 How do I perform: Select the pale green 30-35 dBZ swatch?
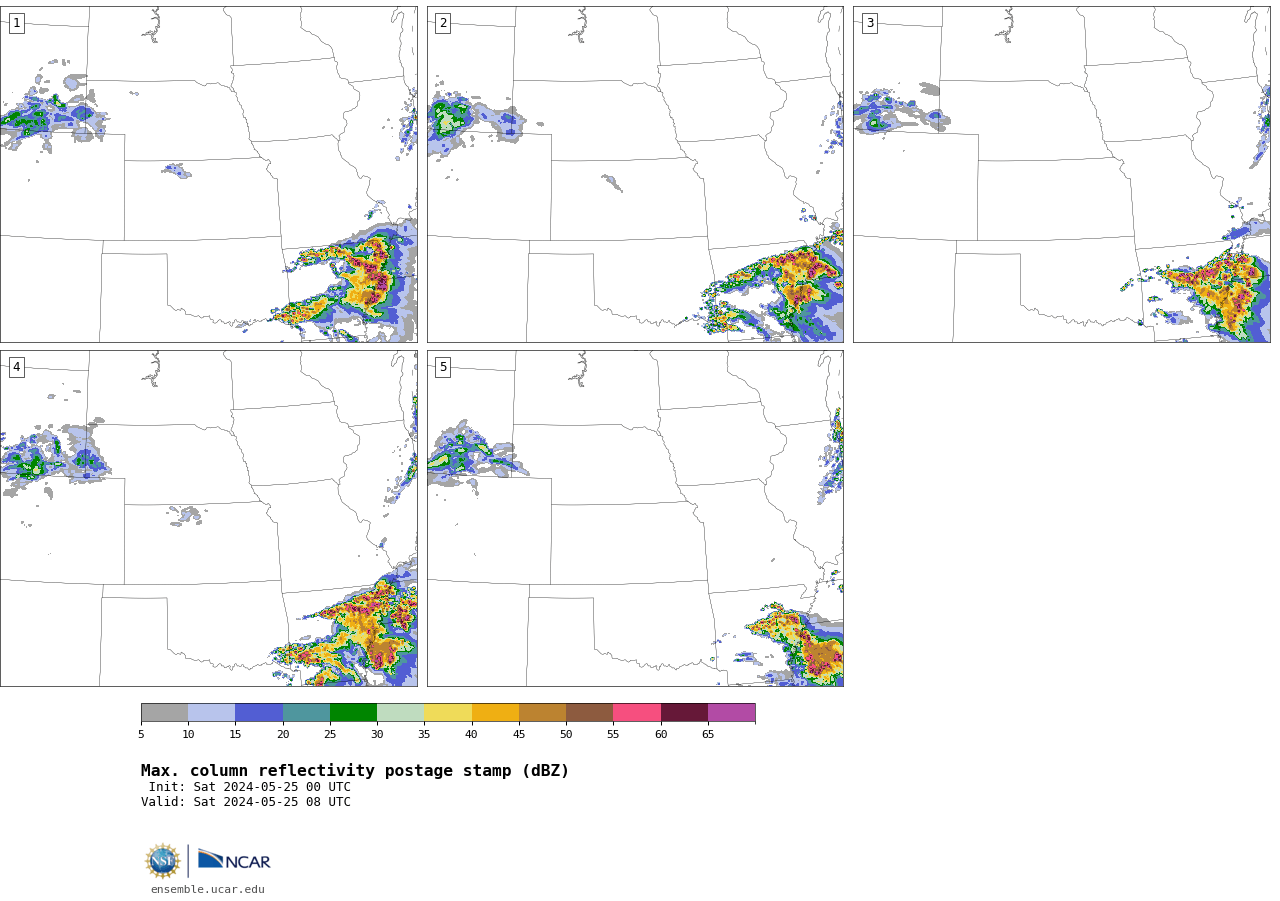tap(400, 713)
